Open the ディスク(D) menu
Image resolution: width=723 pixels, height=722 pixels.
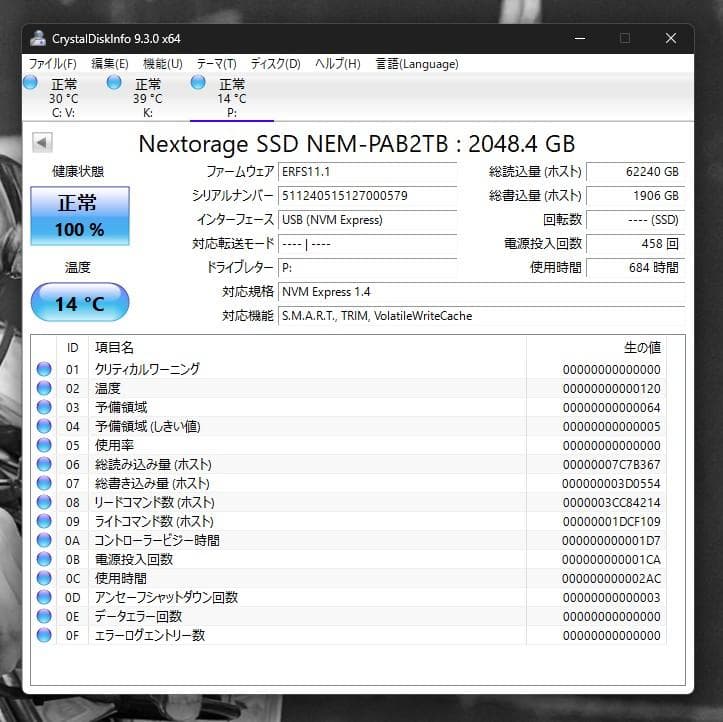coord(276,64)
